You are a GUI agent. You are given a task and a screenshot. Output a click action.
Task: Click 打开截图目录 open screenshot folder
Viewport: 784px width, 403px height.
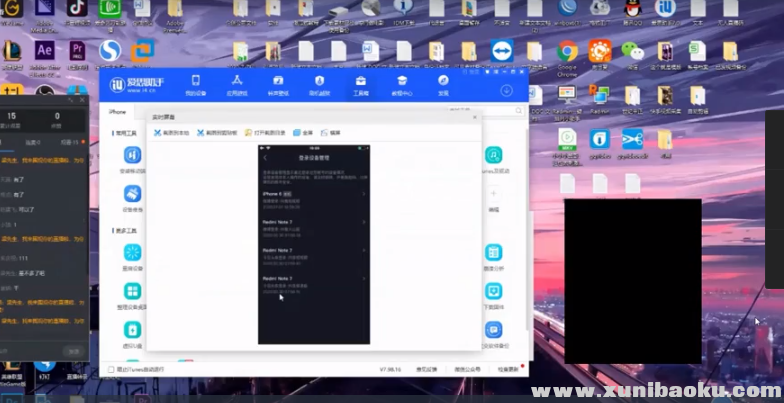(x=263, y=133)
